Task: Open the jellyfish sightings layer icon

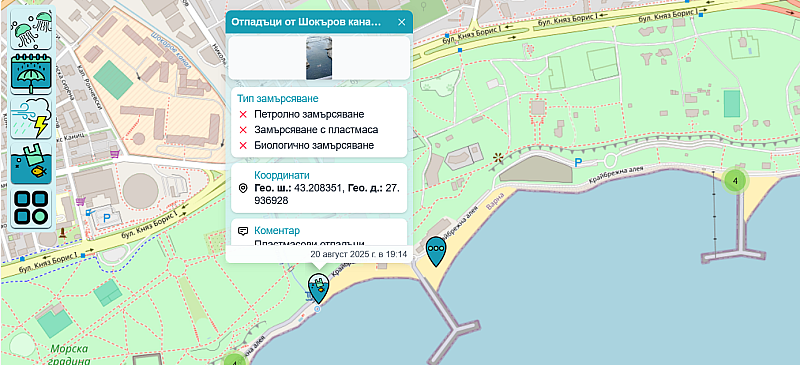Action: point(32,29)
